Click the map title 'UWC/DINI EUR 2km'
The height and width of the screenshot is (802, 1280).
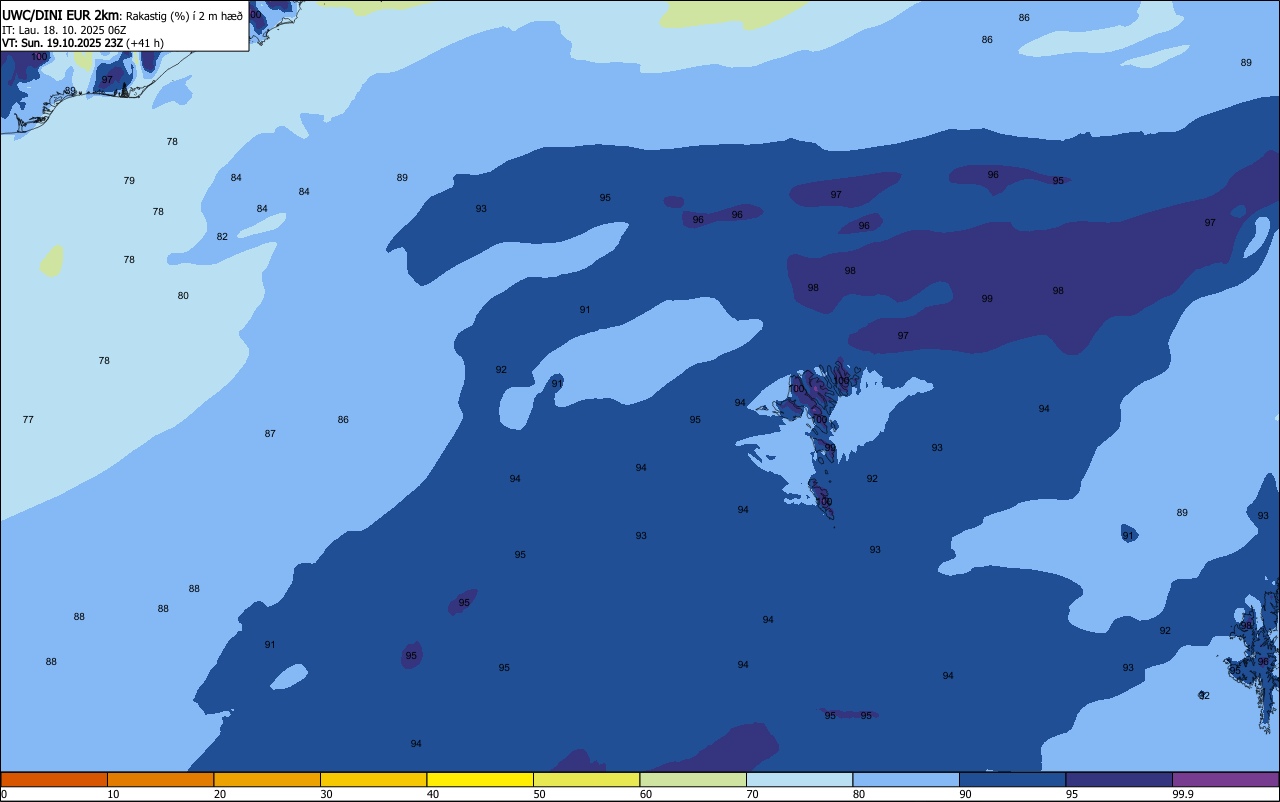tap(60, 15)
